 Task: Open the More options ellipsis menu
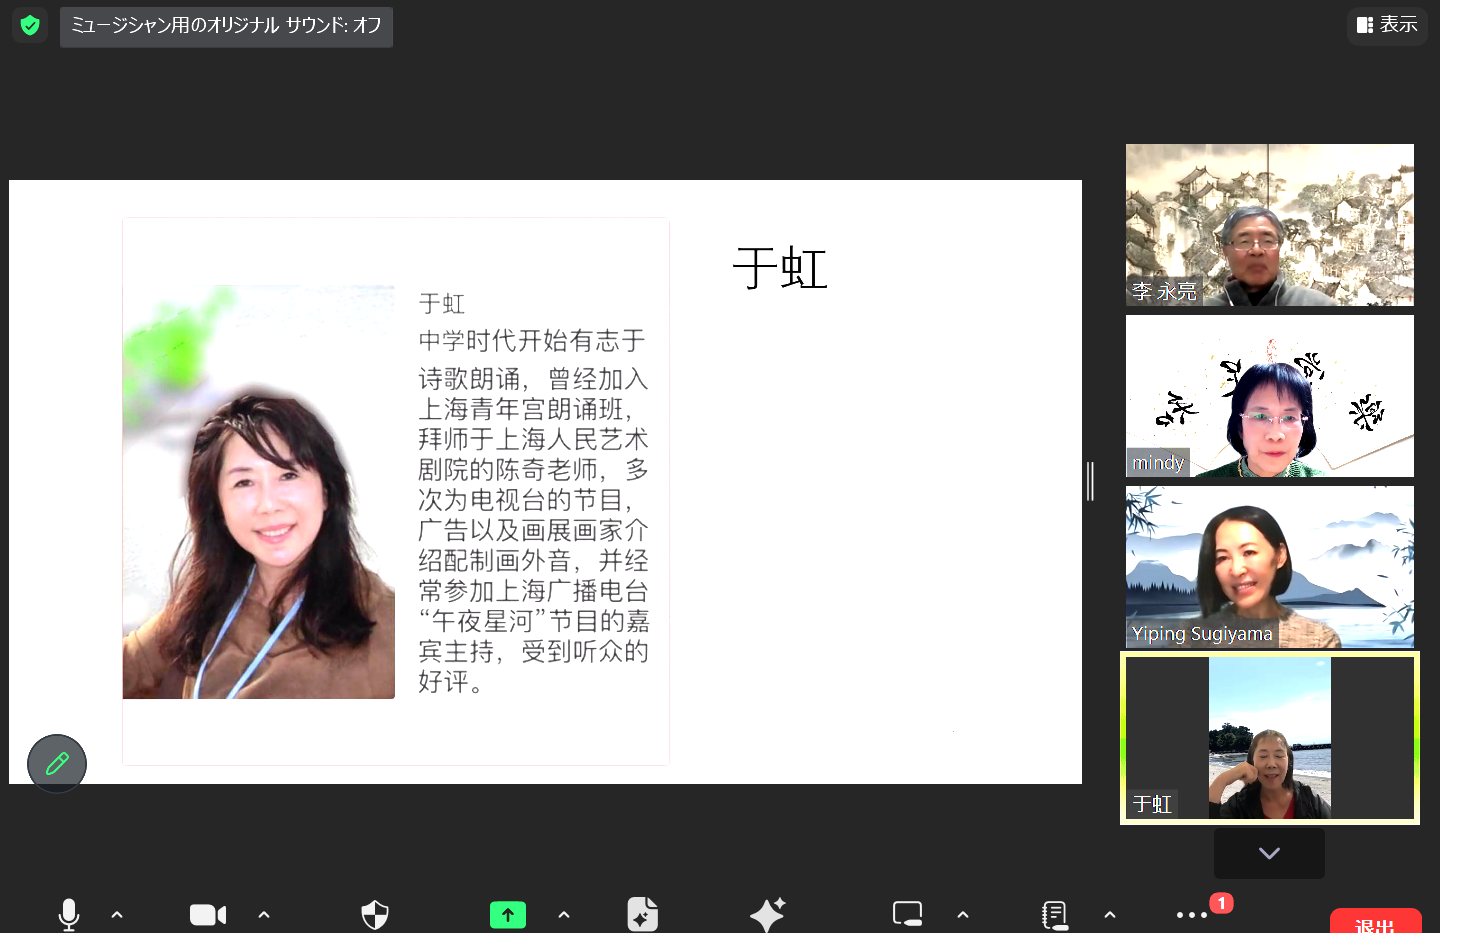(1191, 914)
